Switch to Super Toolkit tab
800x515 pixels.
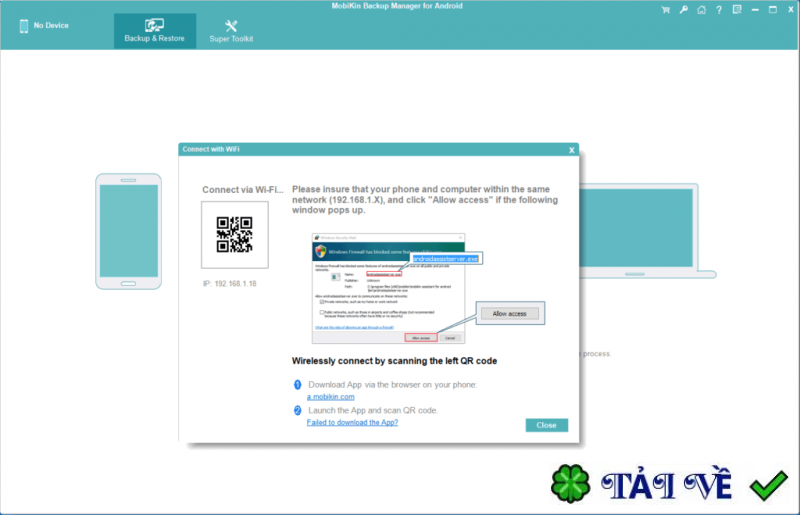click(231, 31)
